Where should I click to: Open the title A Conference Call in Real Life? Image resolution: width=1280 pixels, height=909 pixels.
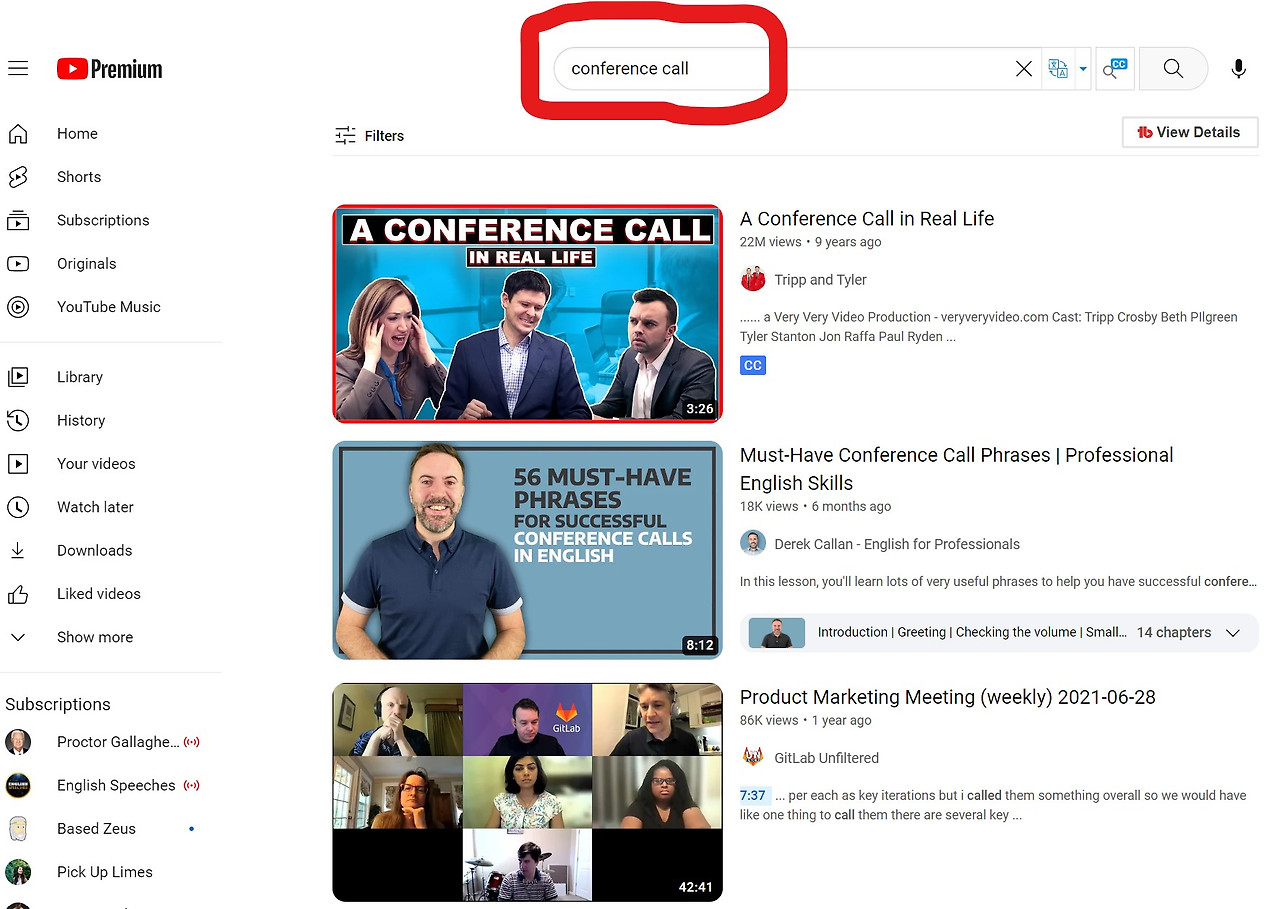tap(867, 219)
